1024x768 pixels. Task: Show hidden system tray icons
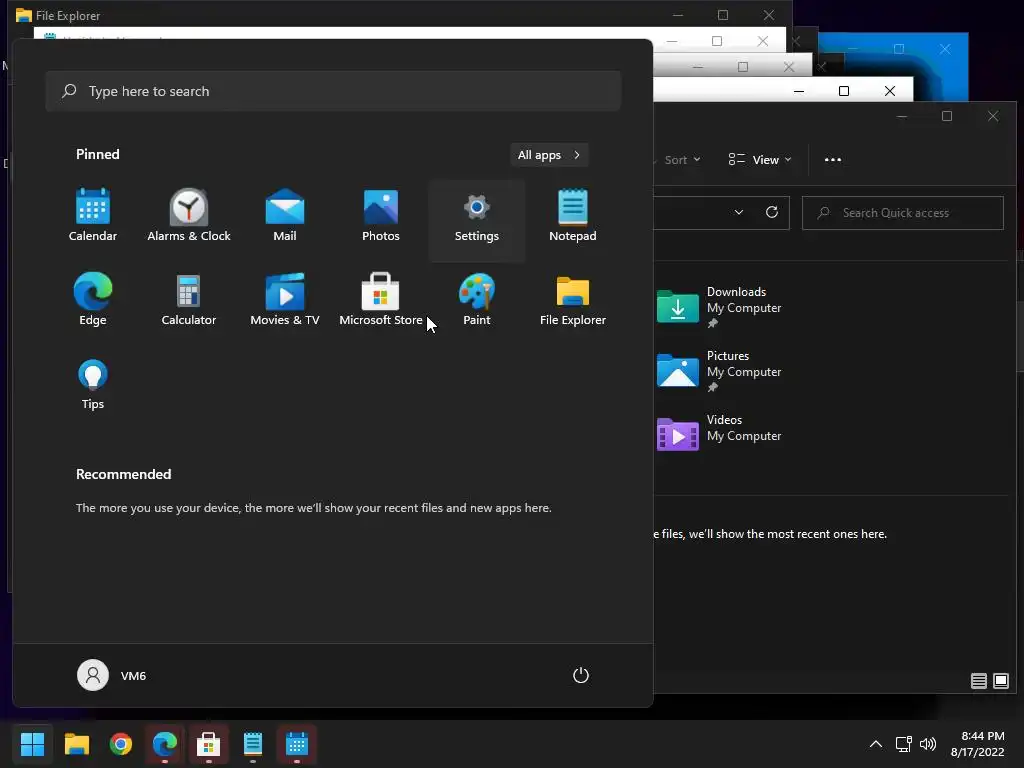click(876, 744)
